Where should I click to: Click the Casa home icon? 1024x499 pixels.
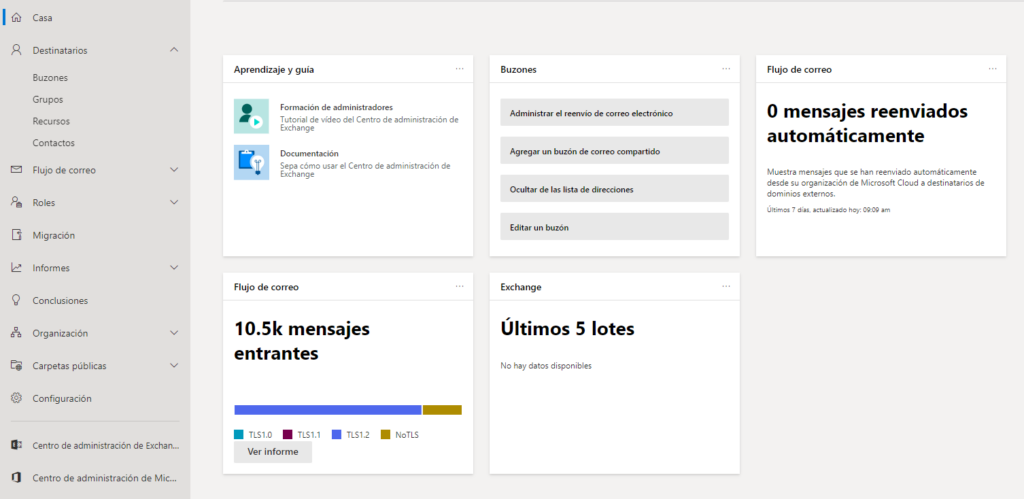16,18
